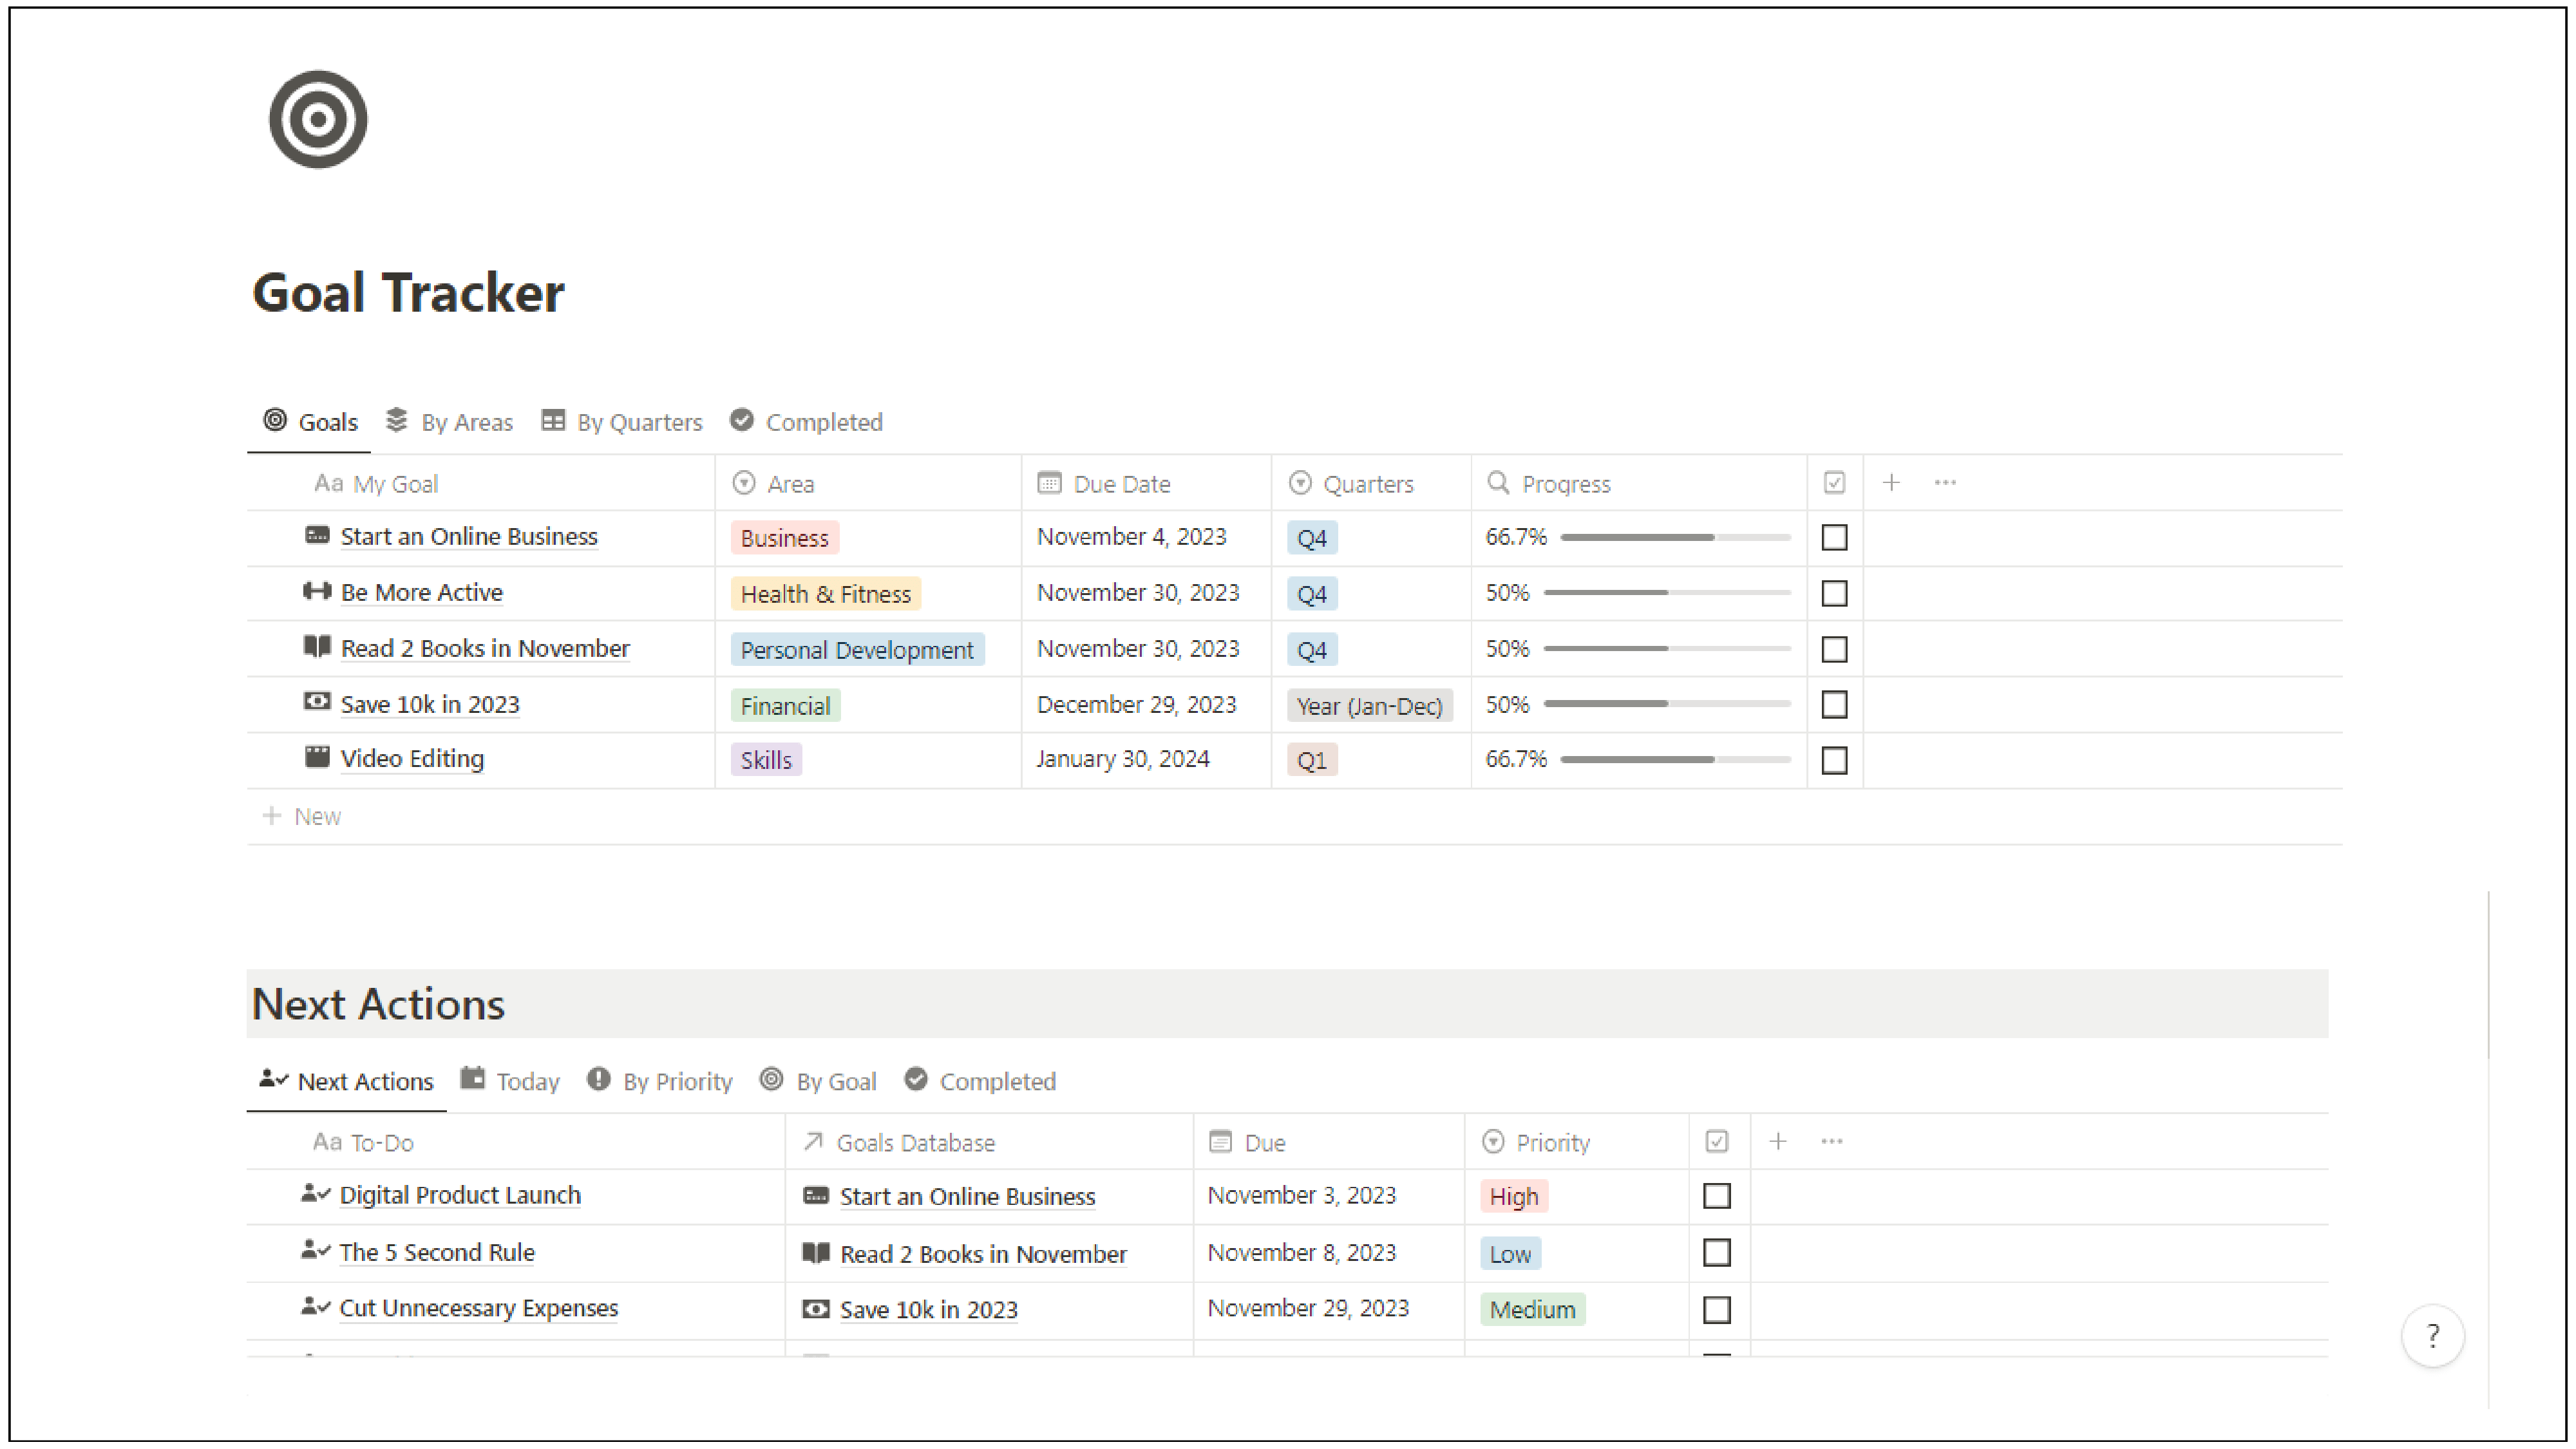Screen dimensions: 2576x1449
Task: Open the Due Date column header menu
Action: pos(1121,483)
